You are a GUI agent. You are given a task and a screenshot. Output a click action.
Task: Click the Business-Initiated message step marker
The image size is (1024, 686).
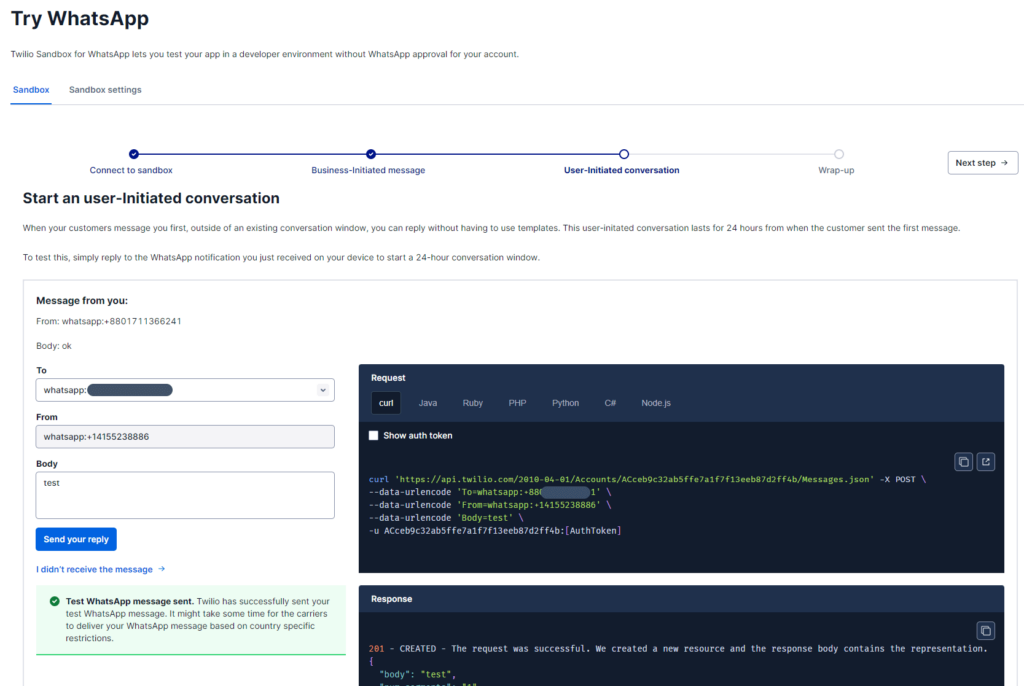pyautogui.click(x=371, y=154)
